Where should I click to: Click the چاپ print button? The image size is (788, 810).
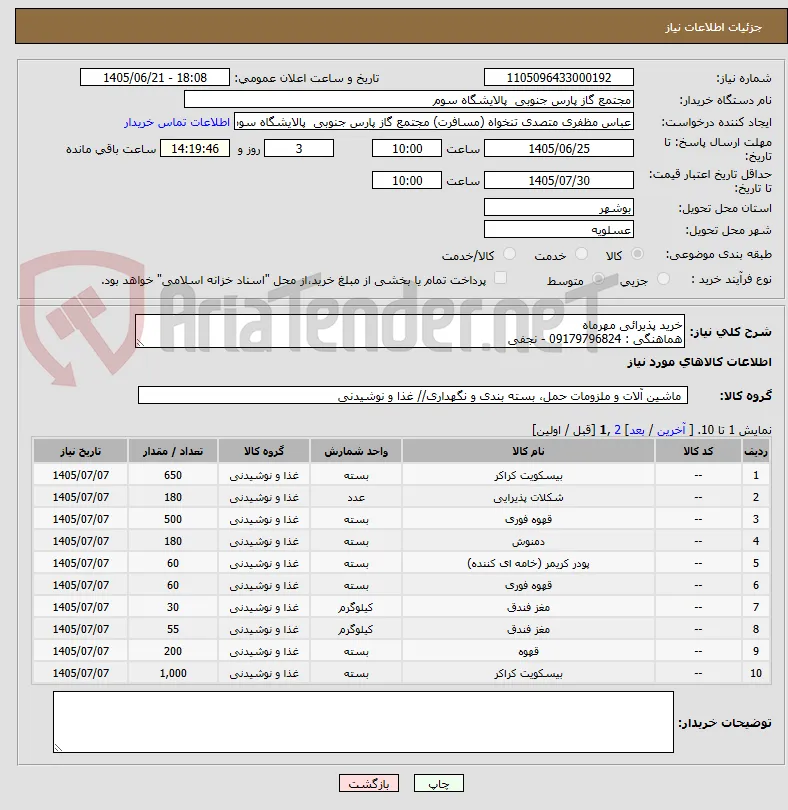point(439,783)
